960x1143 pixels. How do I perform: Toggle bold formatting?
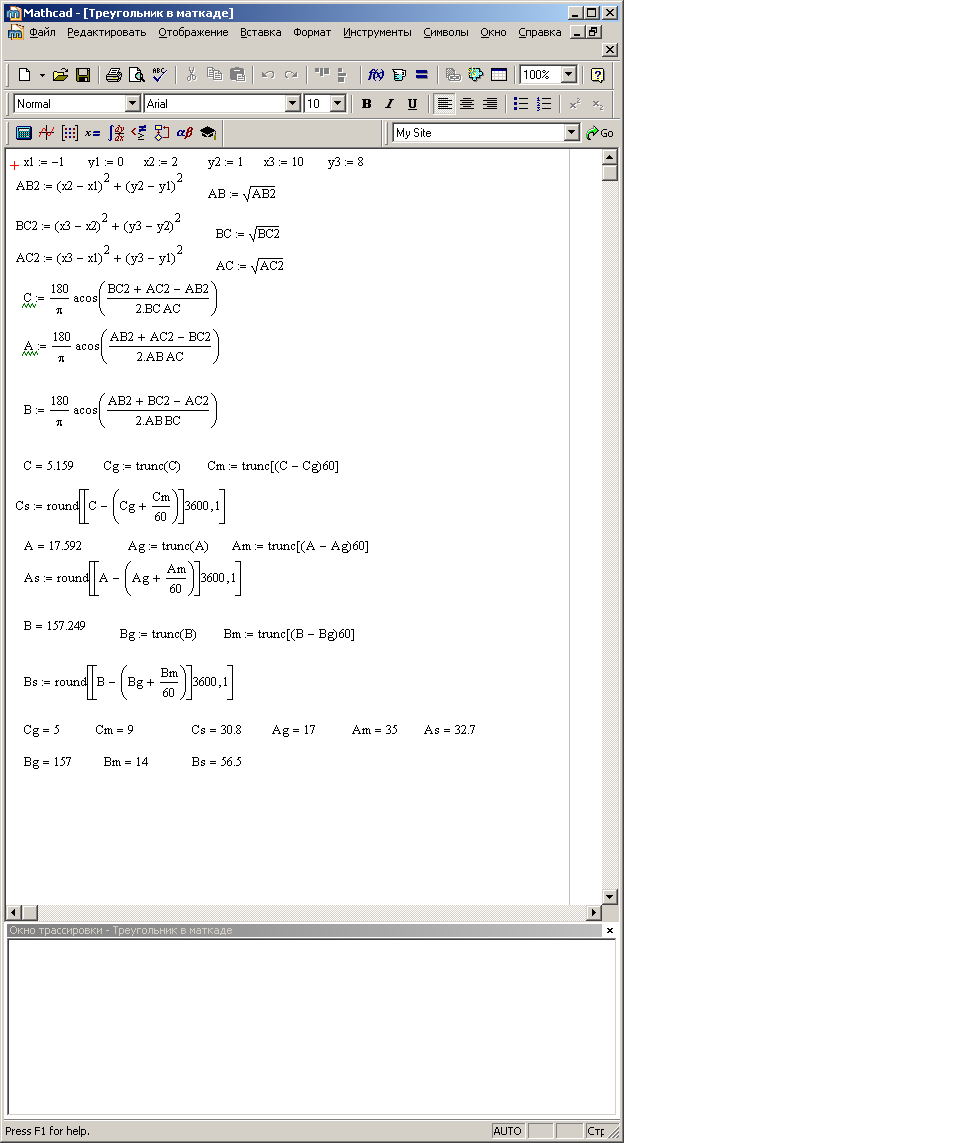[367, 104]
